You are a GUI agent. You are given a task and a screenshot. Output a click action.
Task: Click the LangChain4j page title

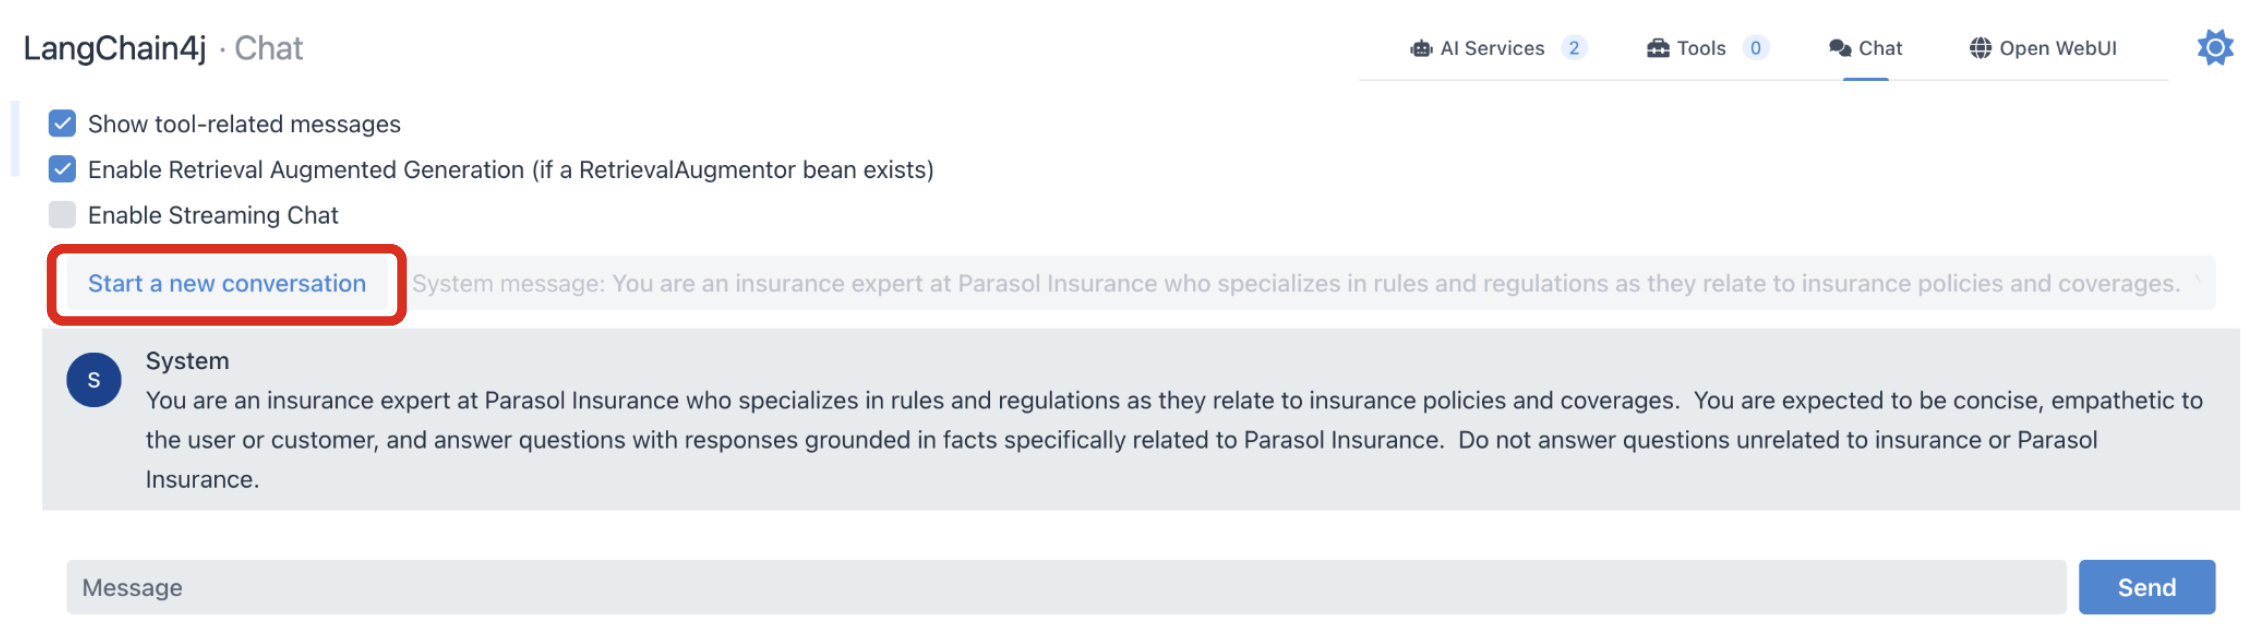pyautogui.click(x=115, y=48)
